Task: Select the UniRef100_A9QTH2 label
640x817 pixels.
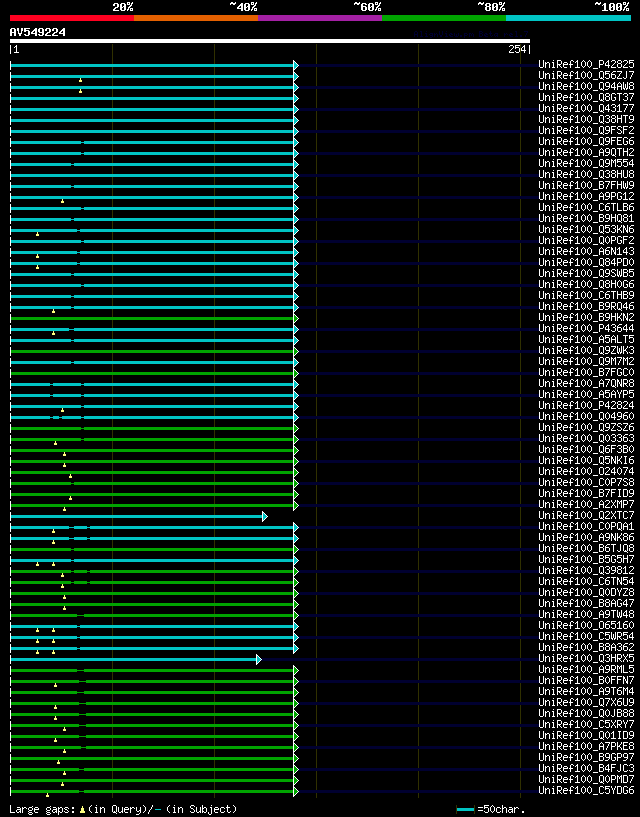Action: [x=586, y=152]
